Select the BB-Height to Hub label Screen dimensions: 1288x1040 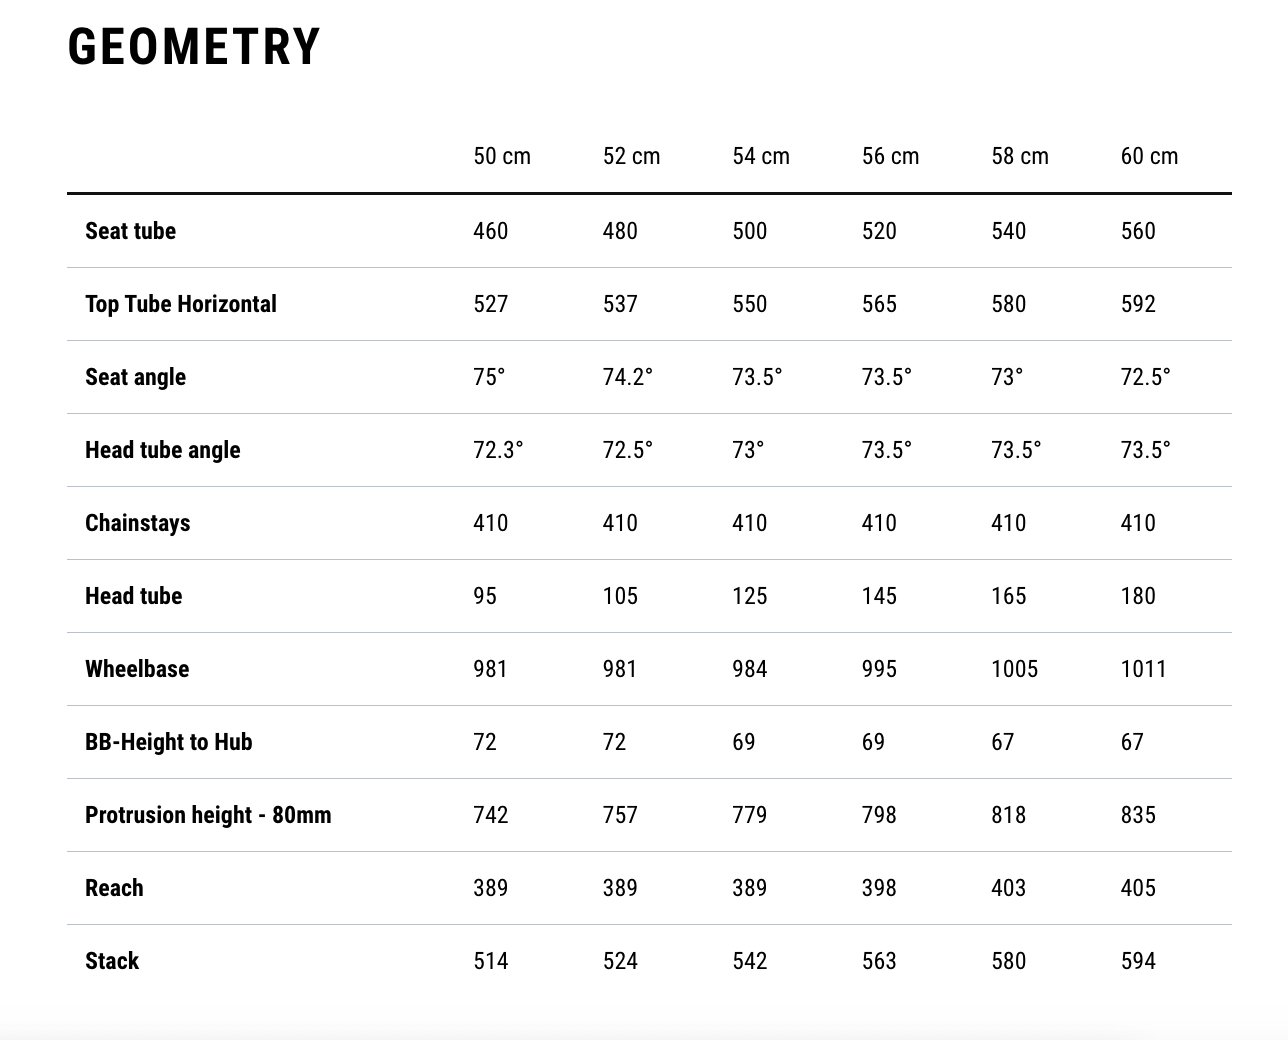[168, 742]
